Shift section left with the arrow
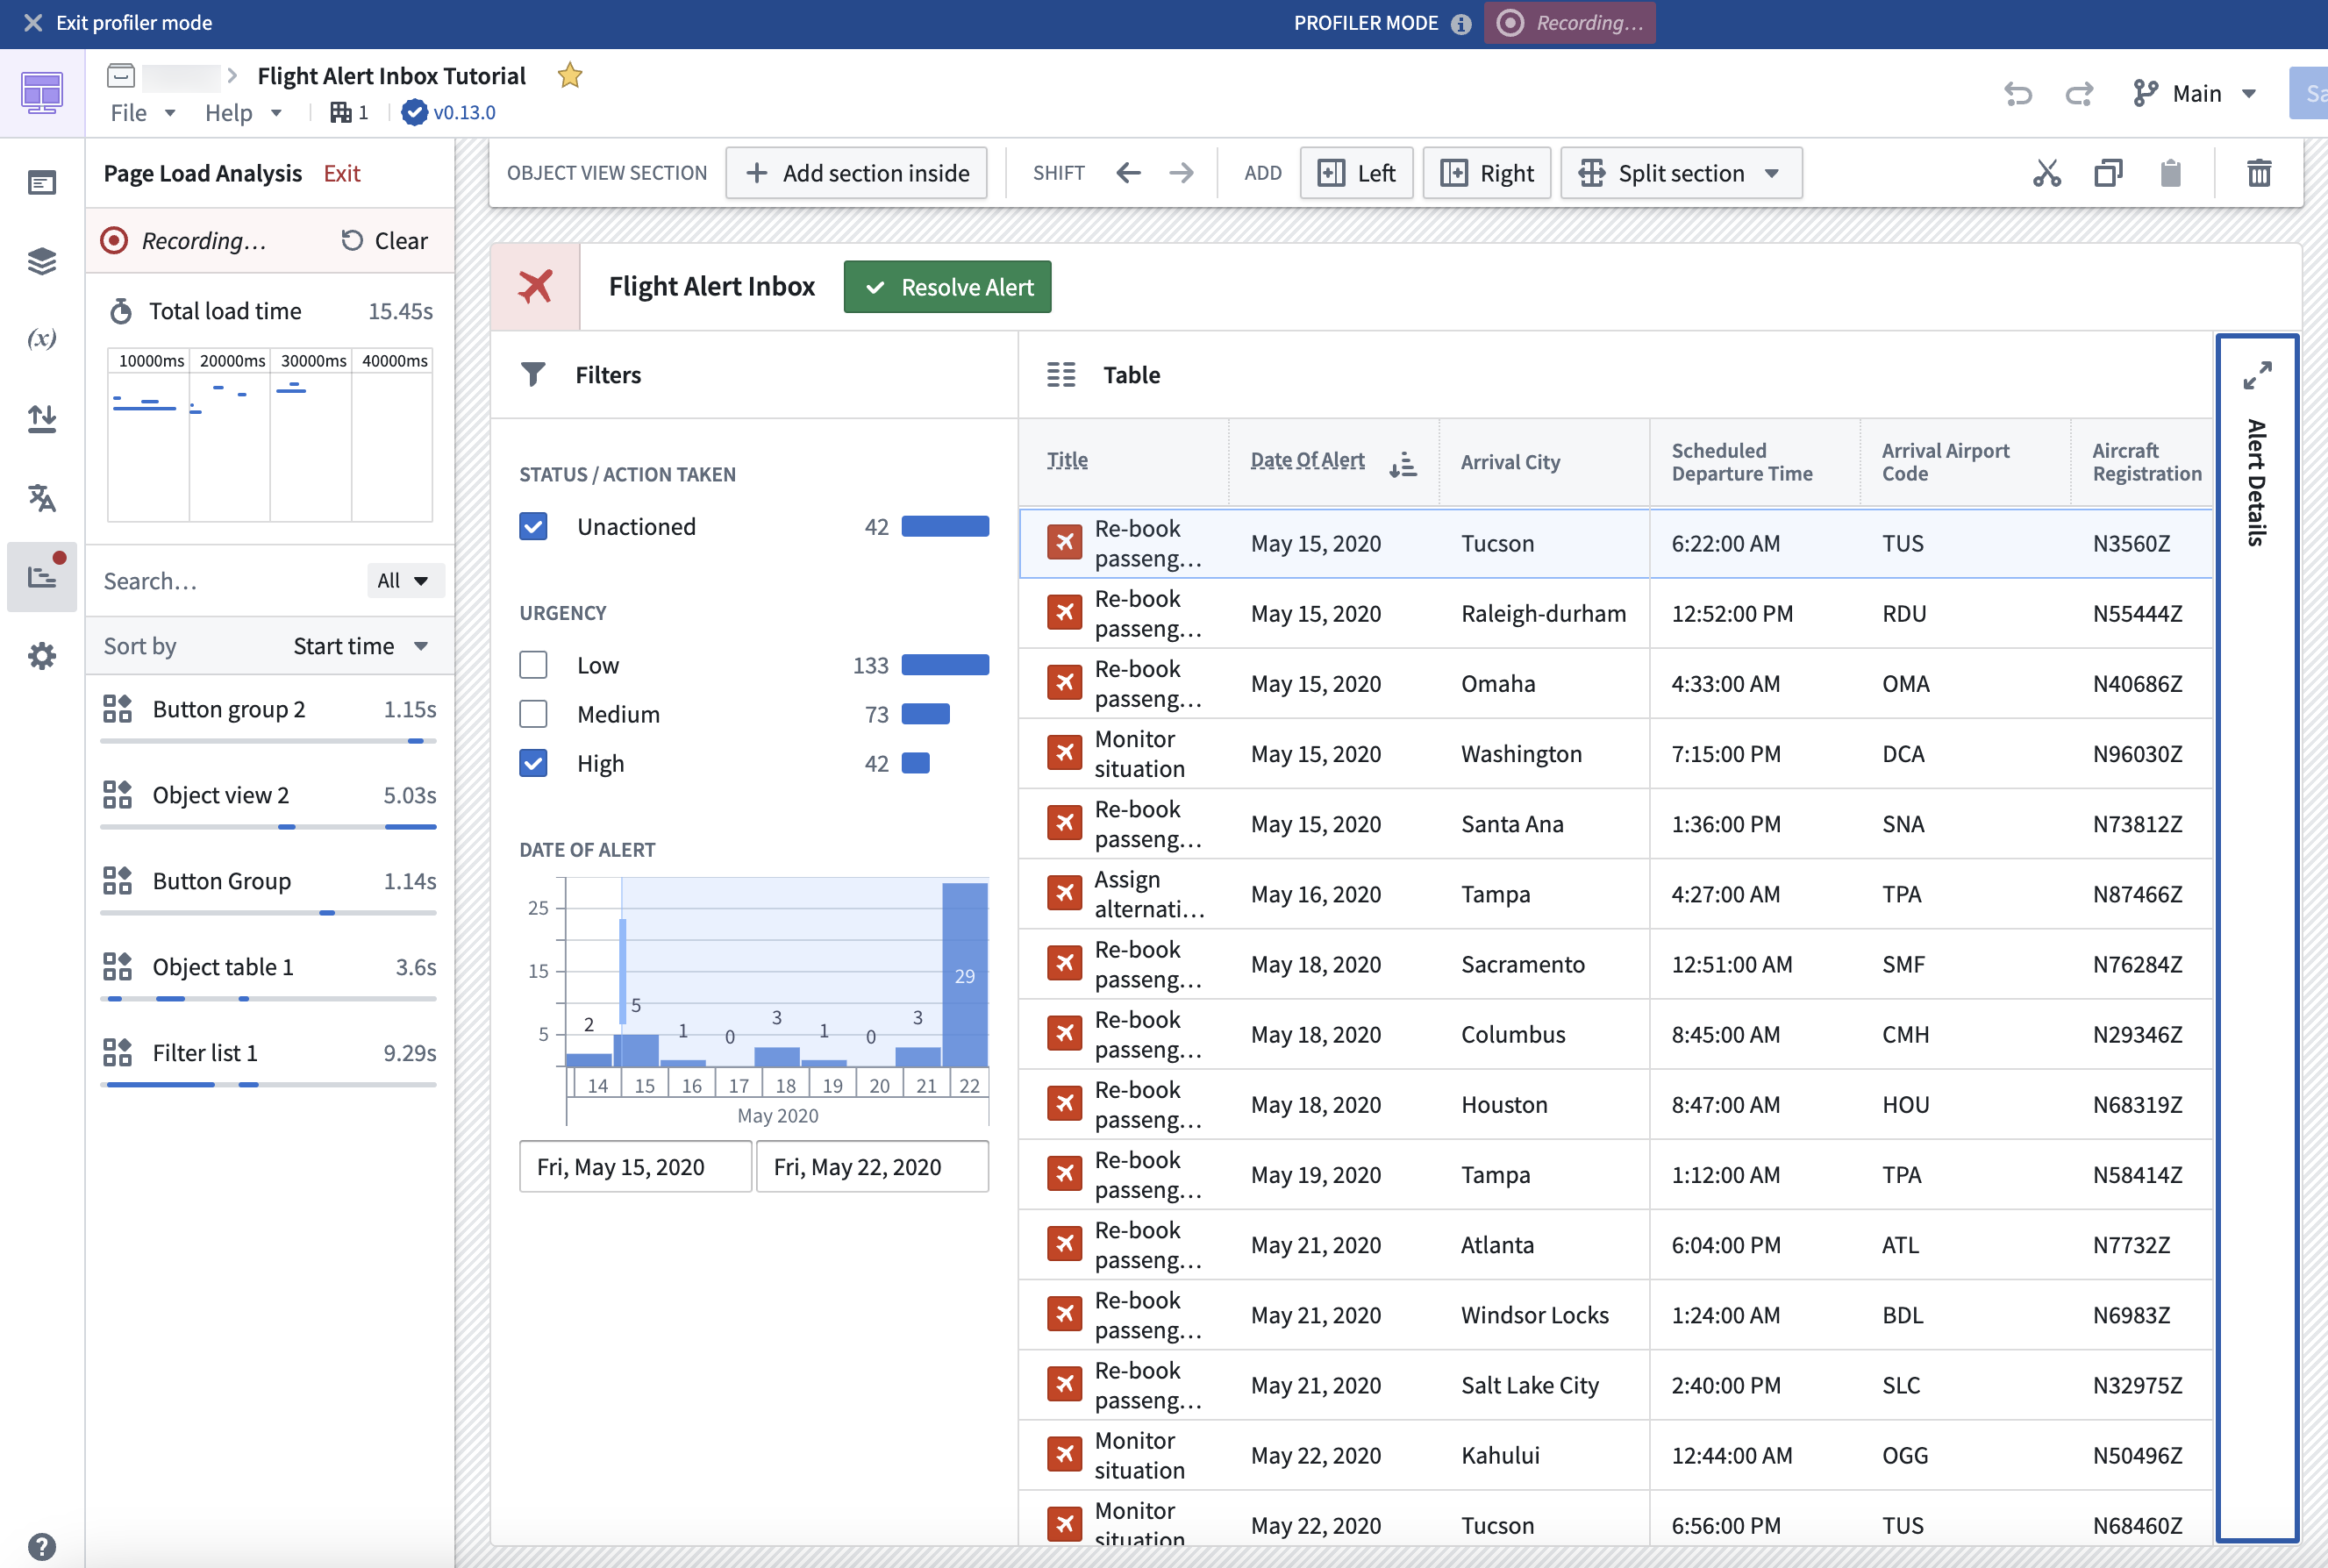 pos(1128,173)
